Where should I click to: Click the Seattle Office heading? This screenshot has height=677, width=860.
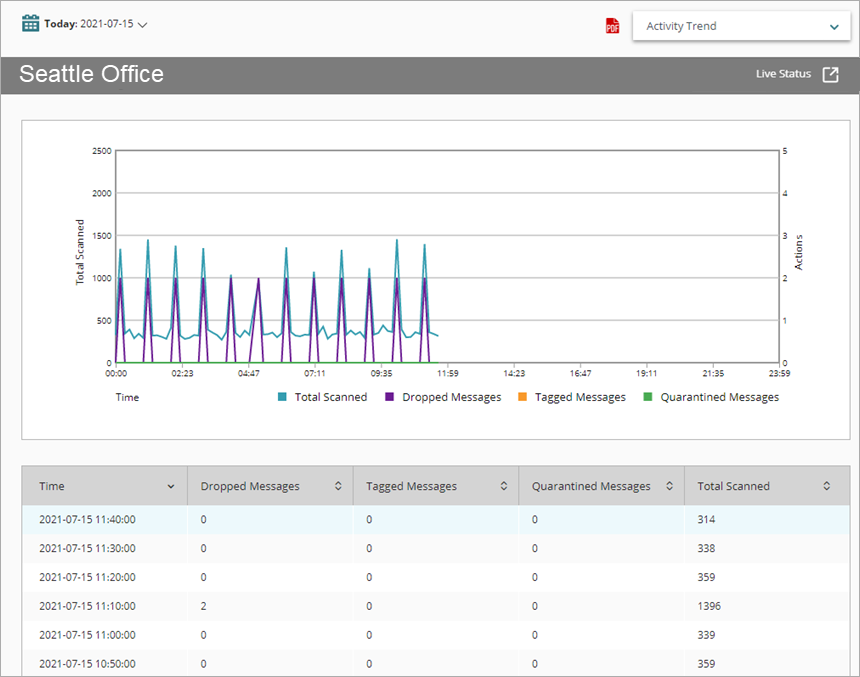click(x=92, y=73)
